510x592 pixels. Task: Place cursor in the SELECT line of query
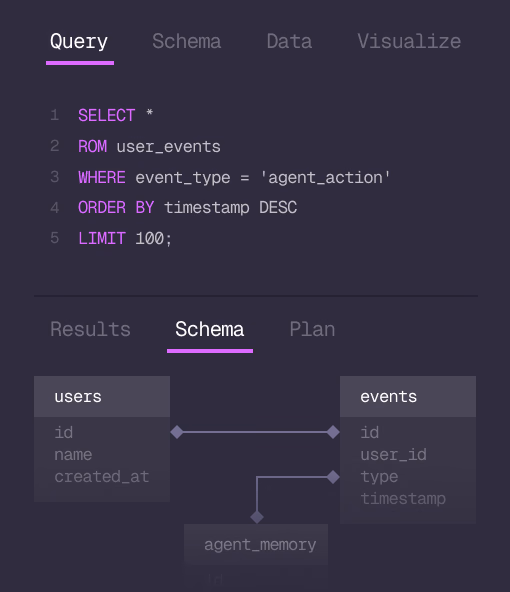pos(116,115)
